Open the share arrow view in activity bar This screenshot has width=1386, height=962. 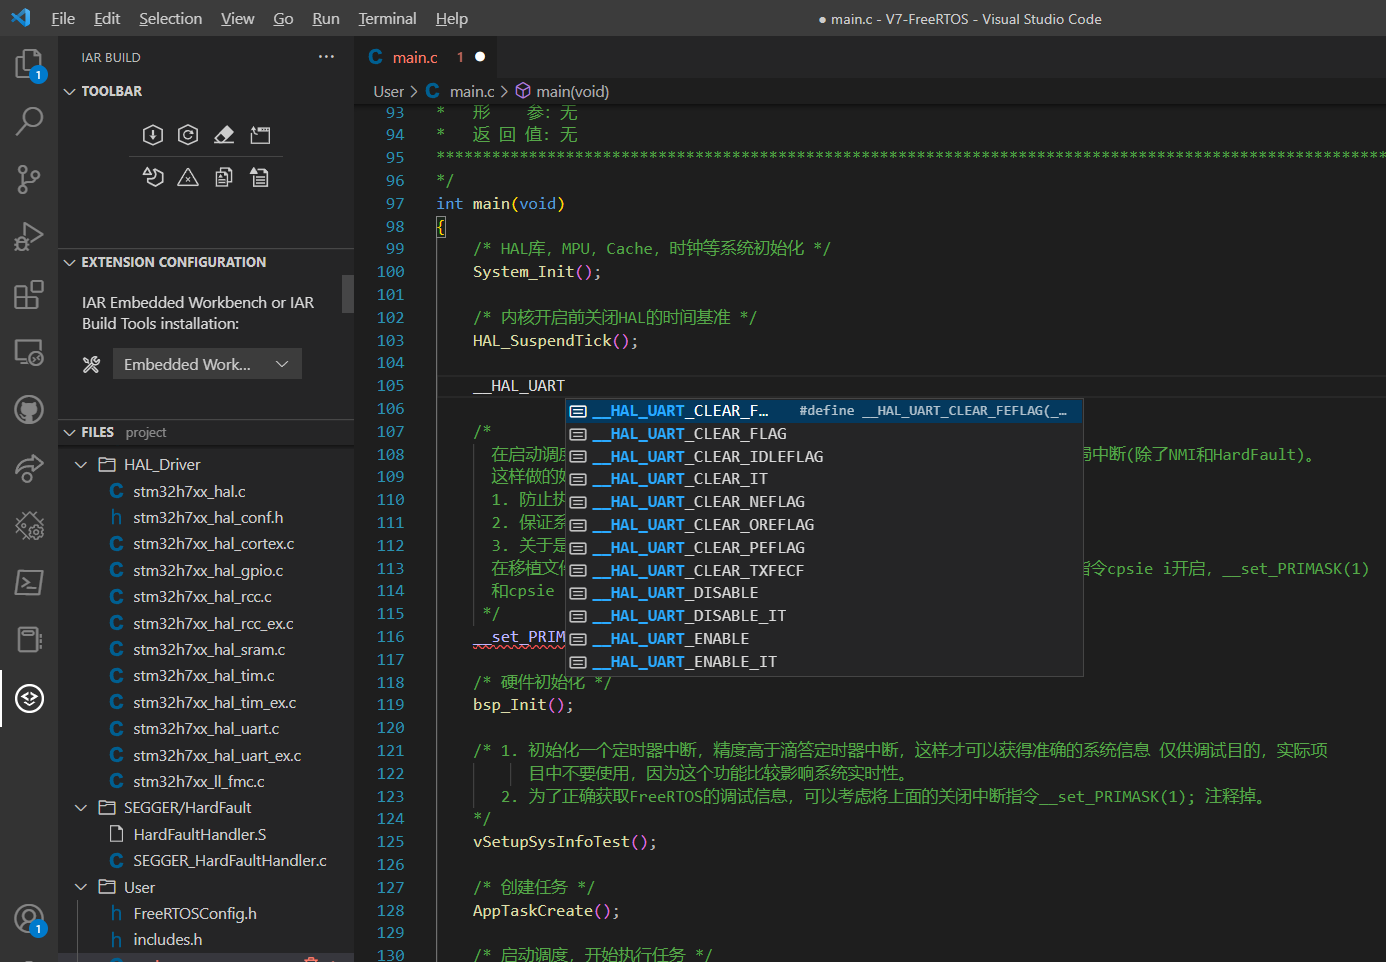click(29, 467)
